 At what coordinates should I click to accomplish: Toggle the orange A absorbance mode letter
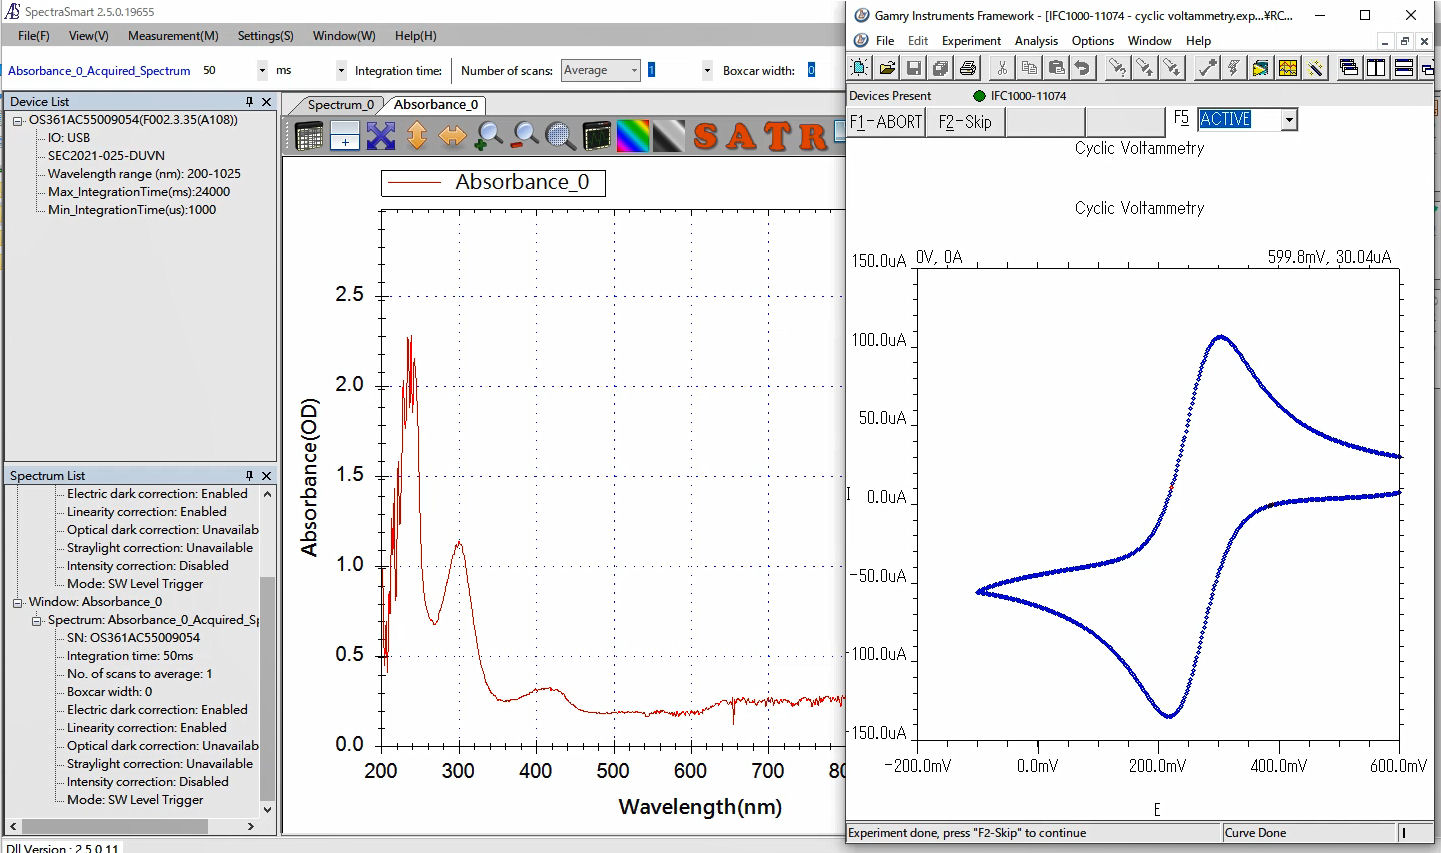(741, 136)
